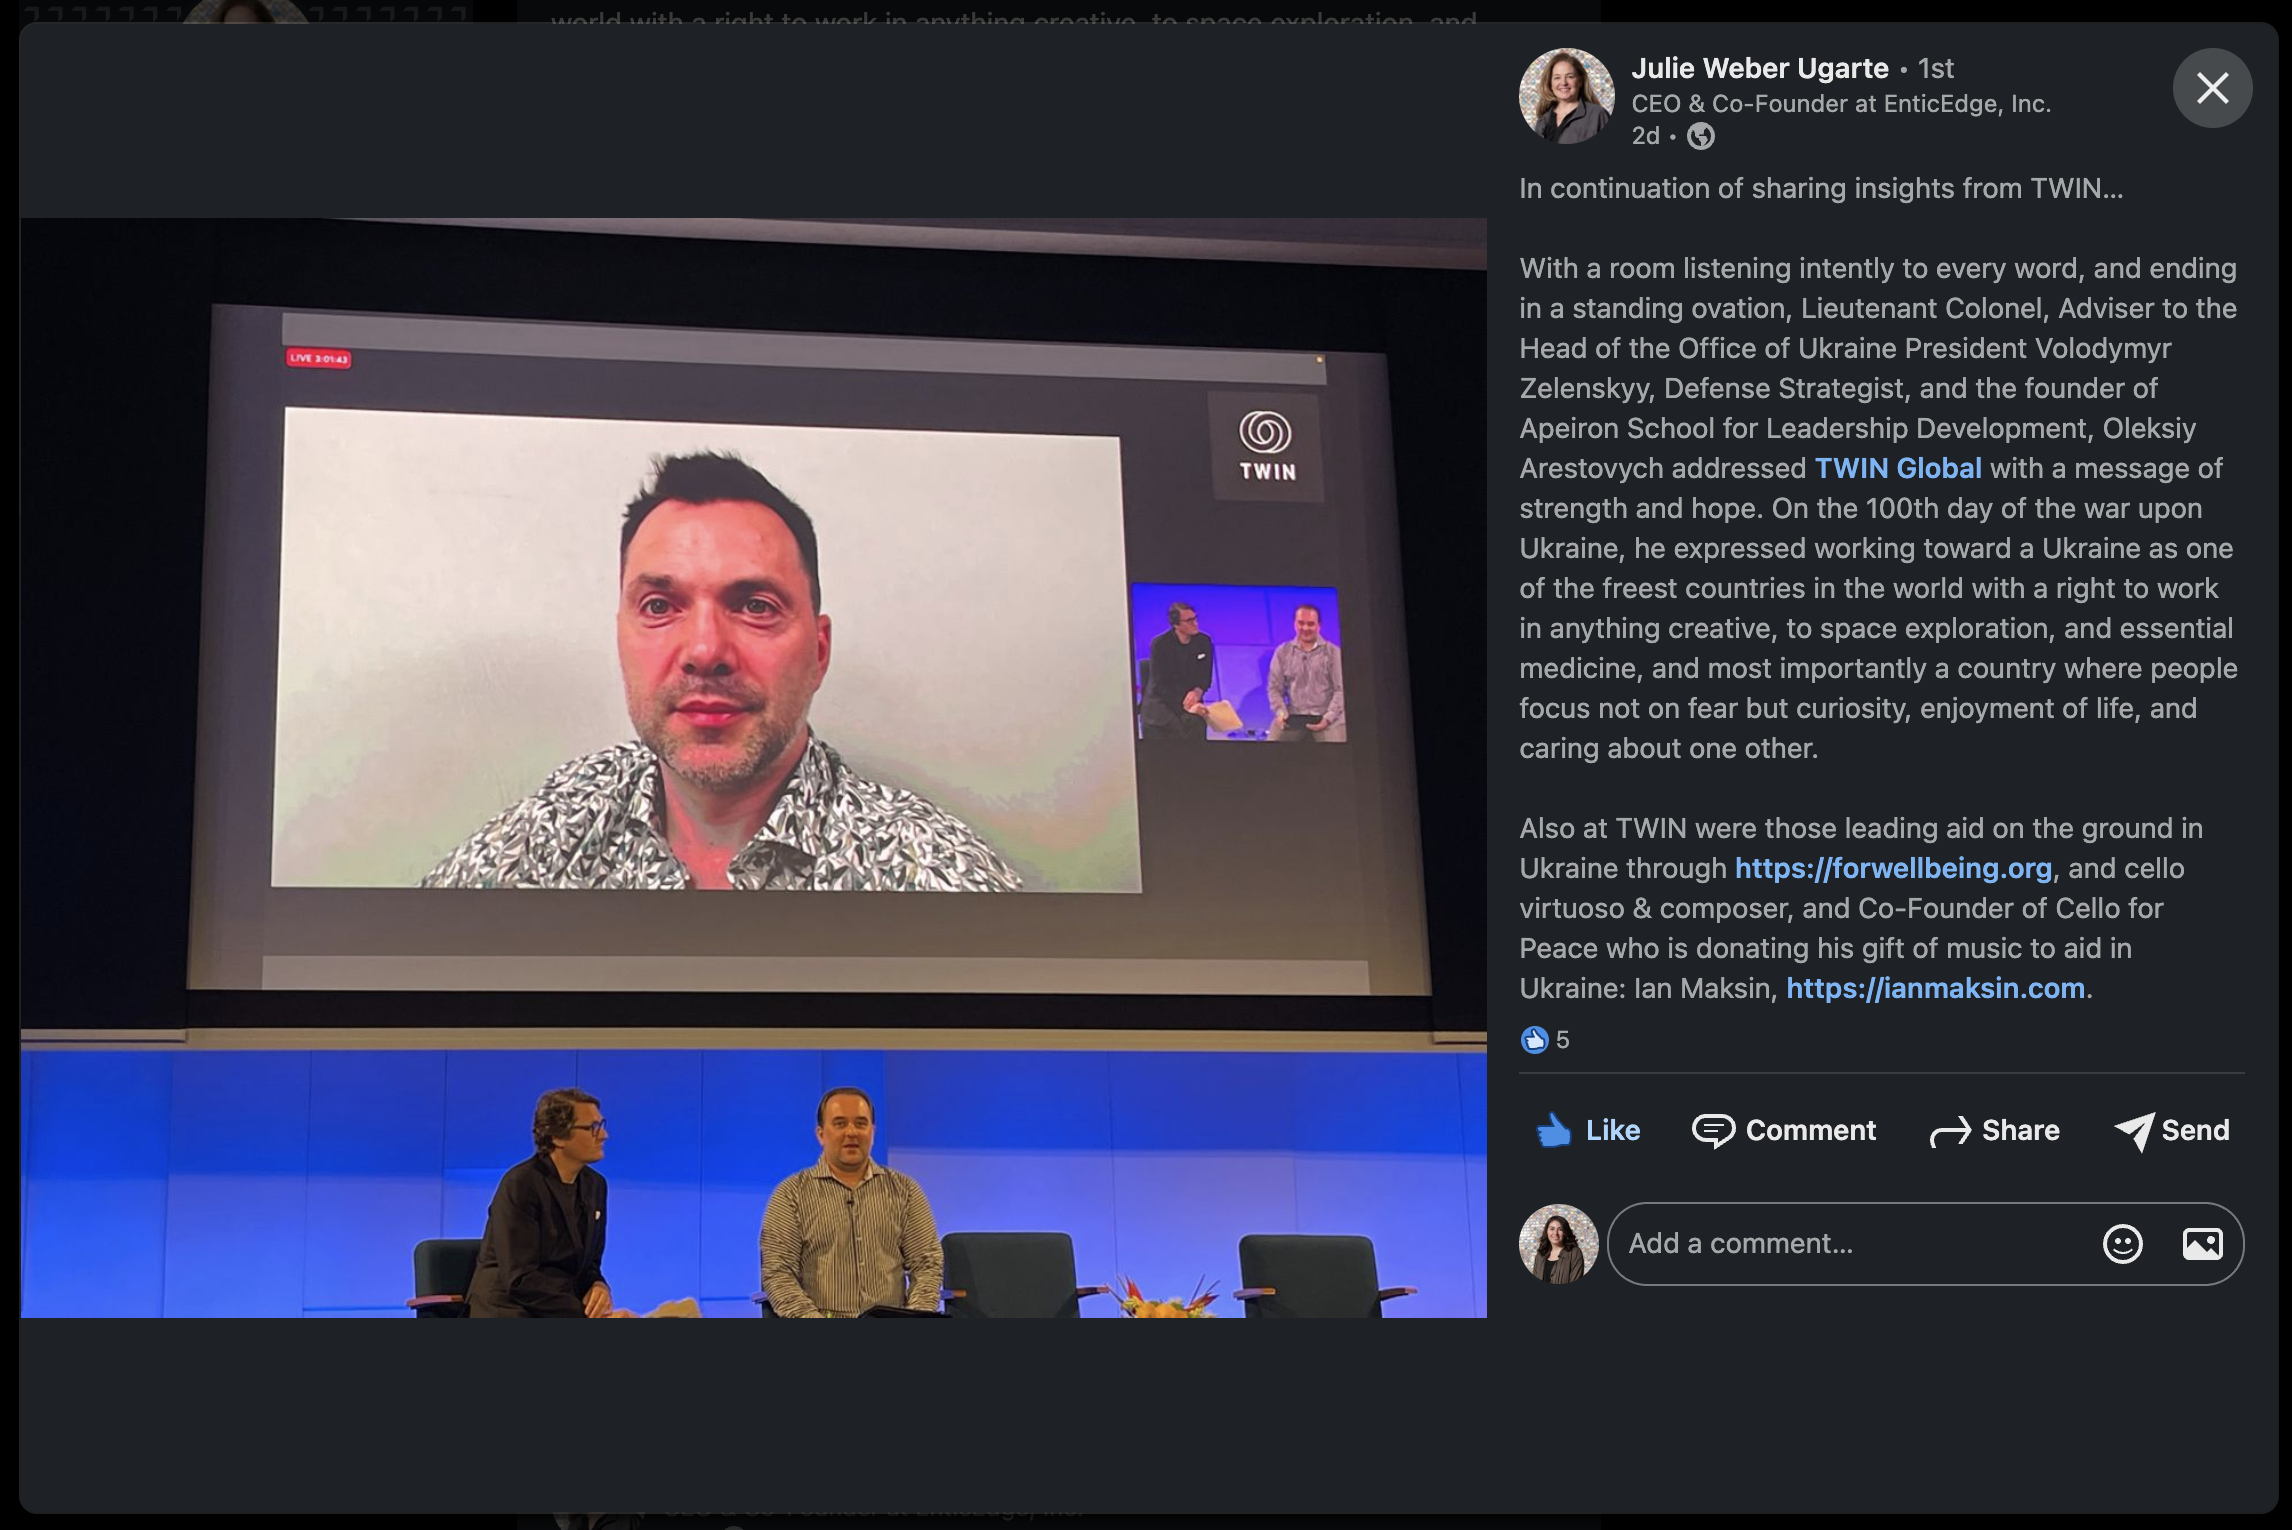Click the add image icon in comment box
The image size is (2292, 1530).
pyautogui.click(x=2202, y=1243)
